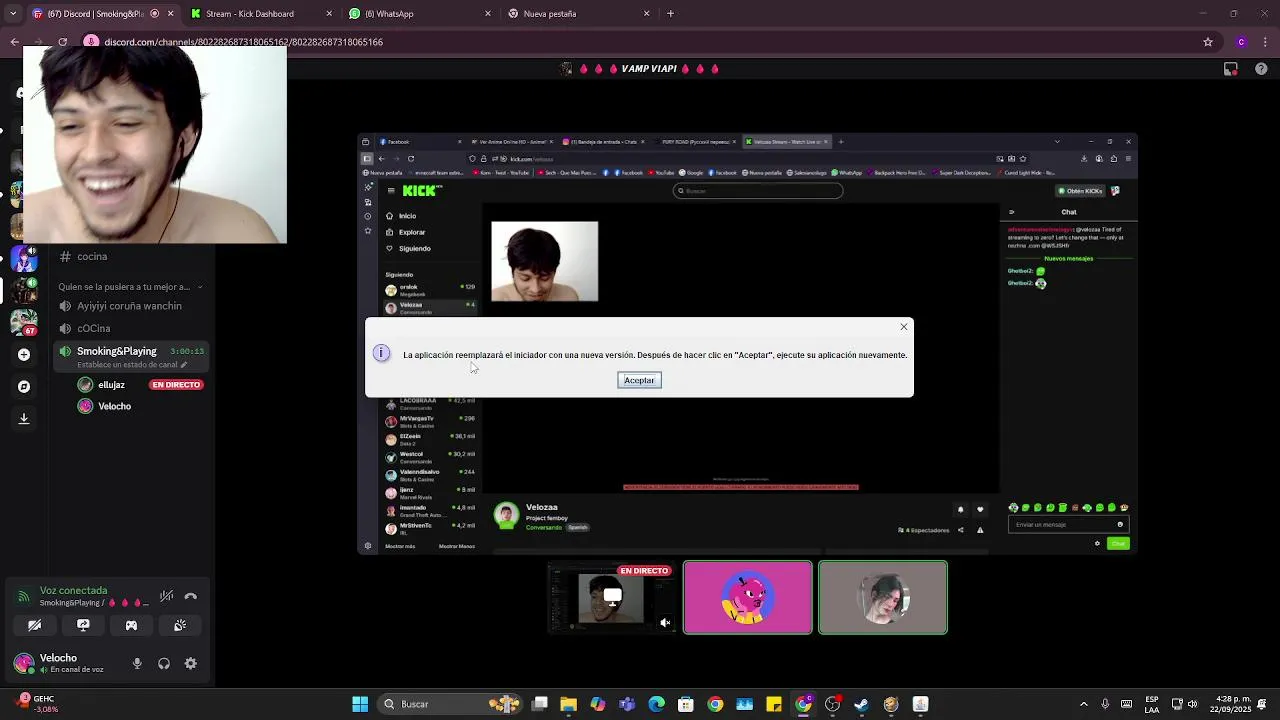Select the live stream thumbnail tile
This screenshot has width=1280, height=720.
pyautogui.click(x=612, y=597)
